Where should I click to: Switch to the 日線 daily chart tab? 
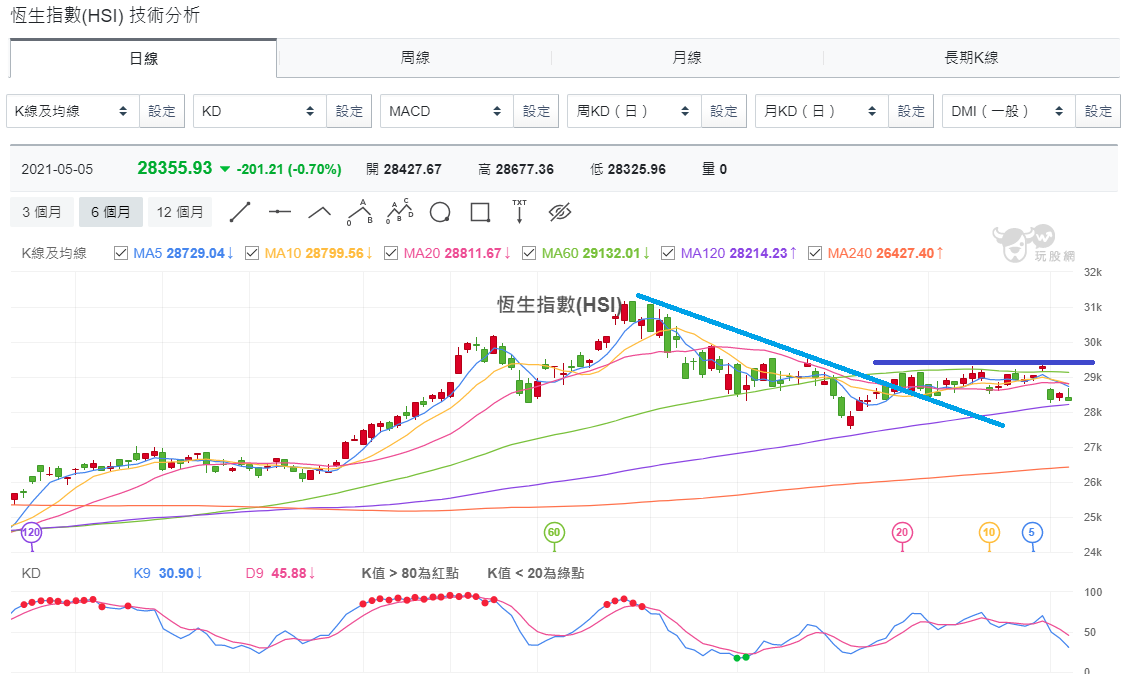click(143, 59)
